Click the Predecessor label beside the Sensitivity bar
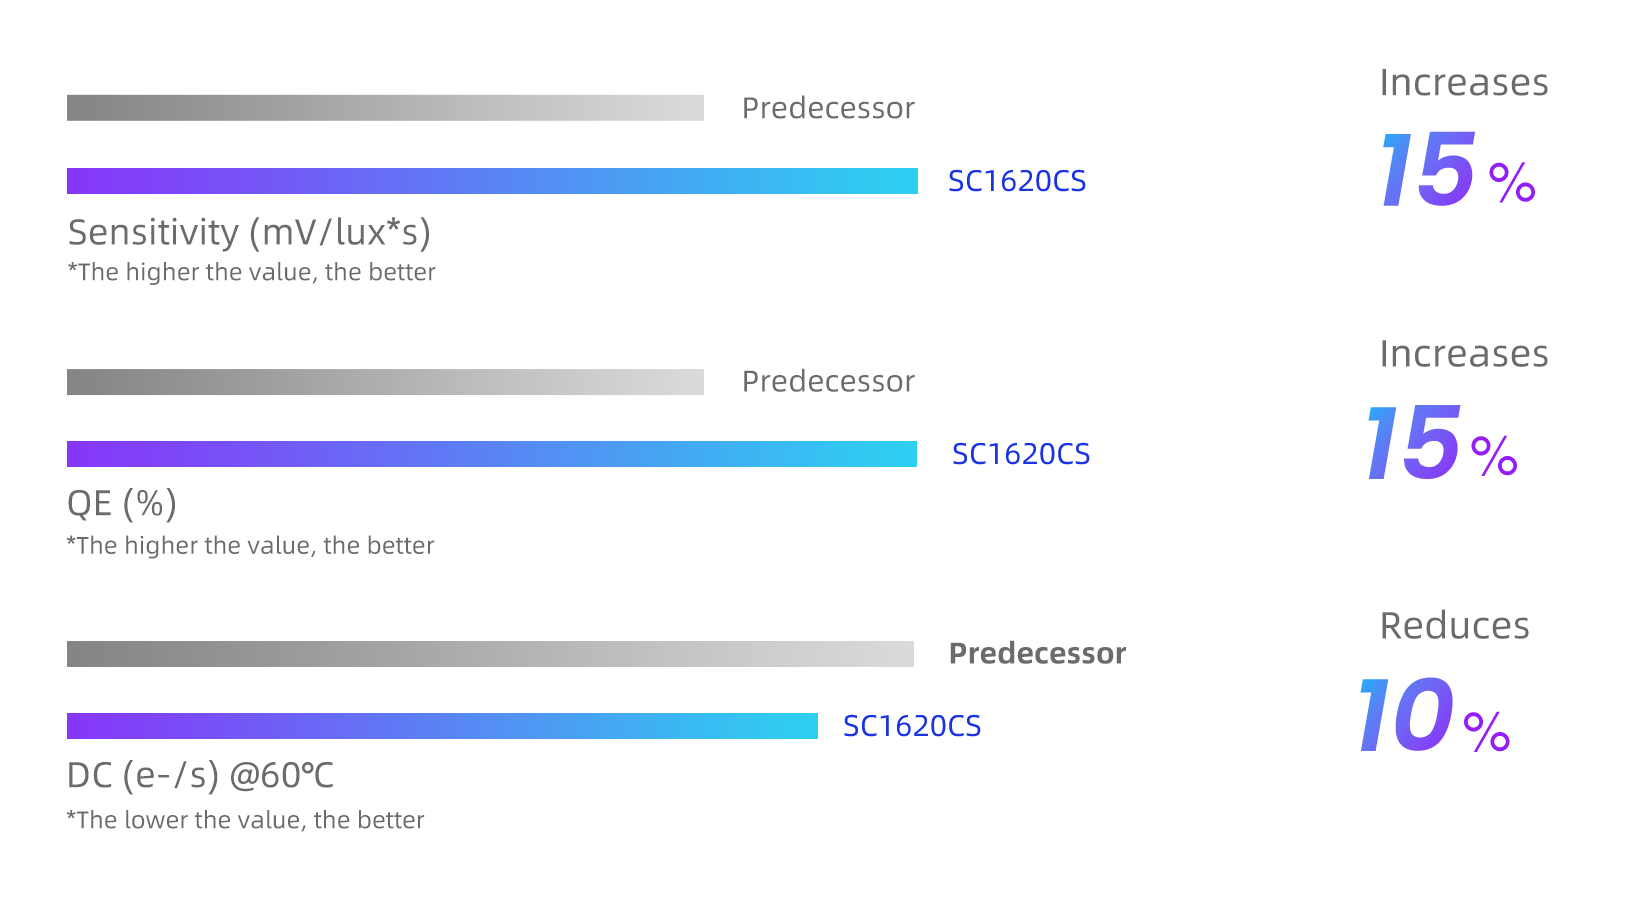Image resolution: width=1651 pixels, height=900 pixels. click(828, 108)
